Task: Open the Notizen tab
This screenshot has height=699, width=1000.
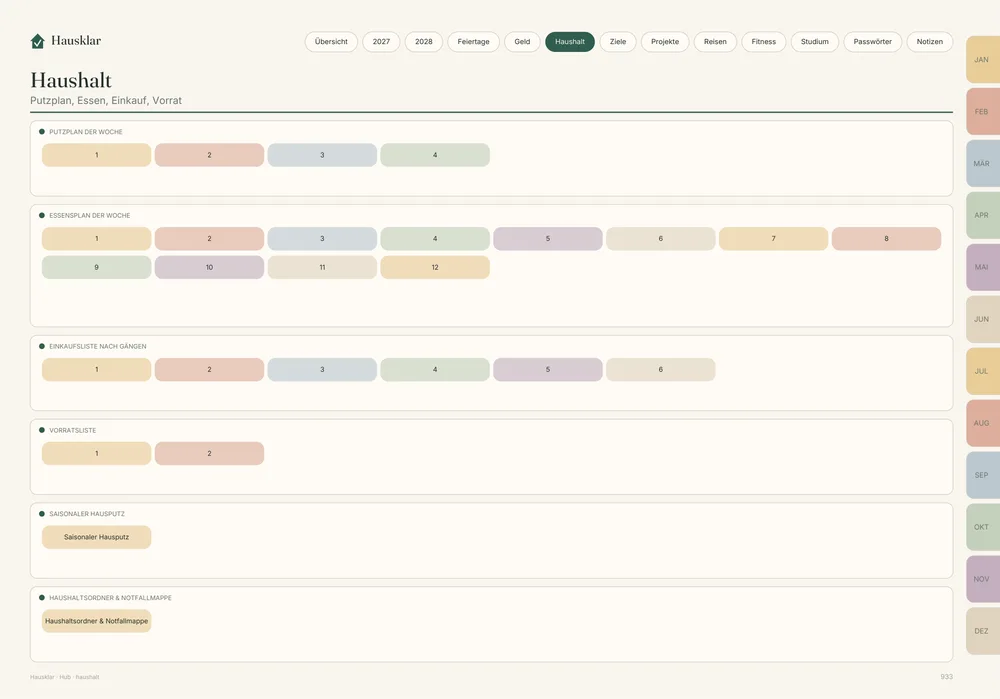Action: pos(929,41)
